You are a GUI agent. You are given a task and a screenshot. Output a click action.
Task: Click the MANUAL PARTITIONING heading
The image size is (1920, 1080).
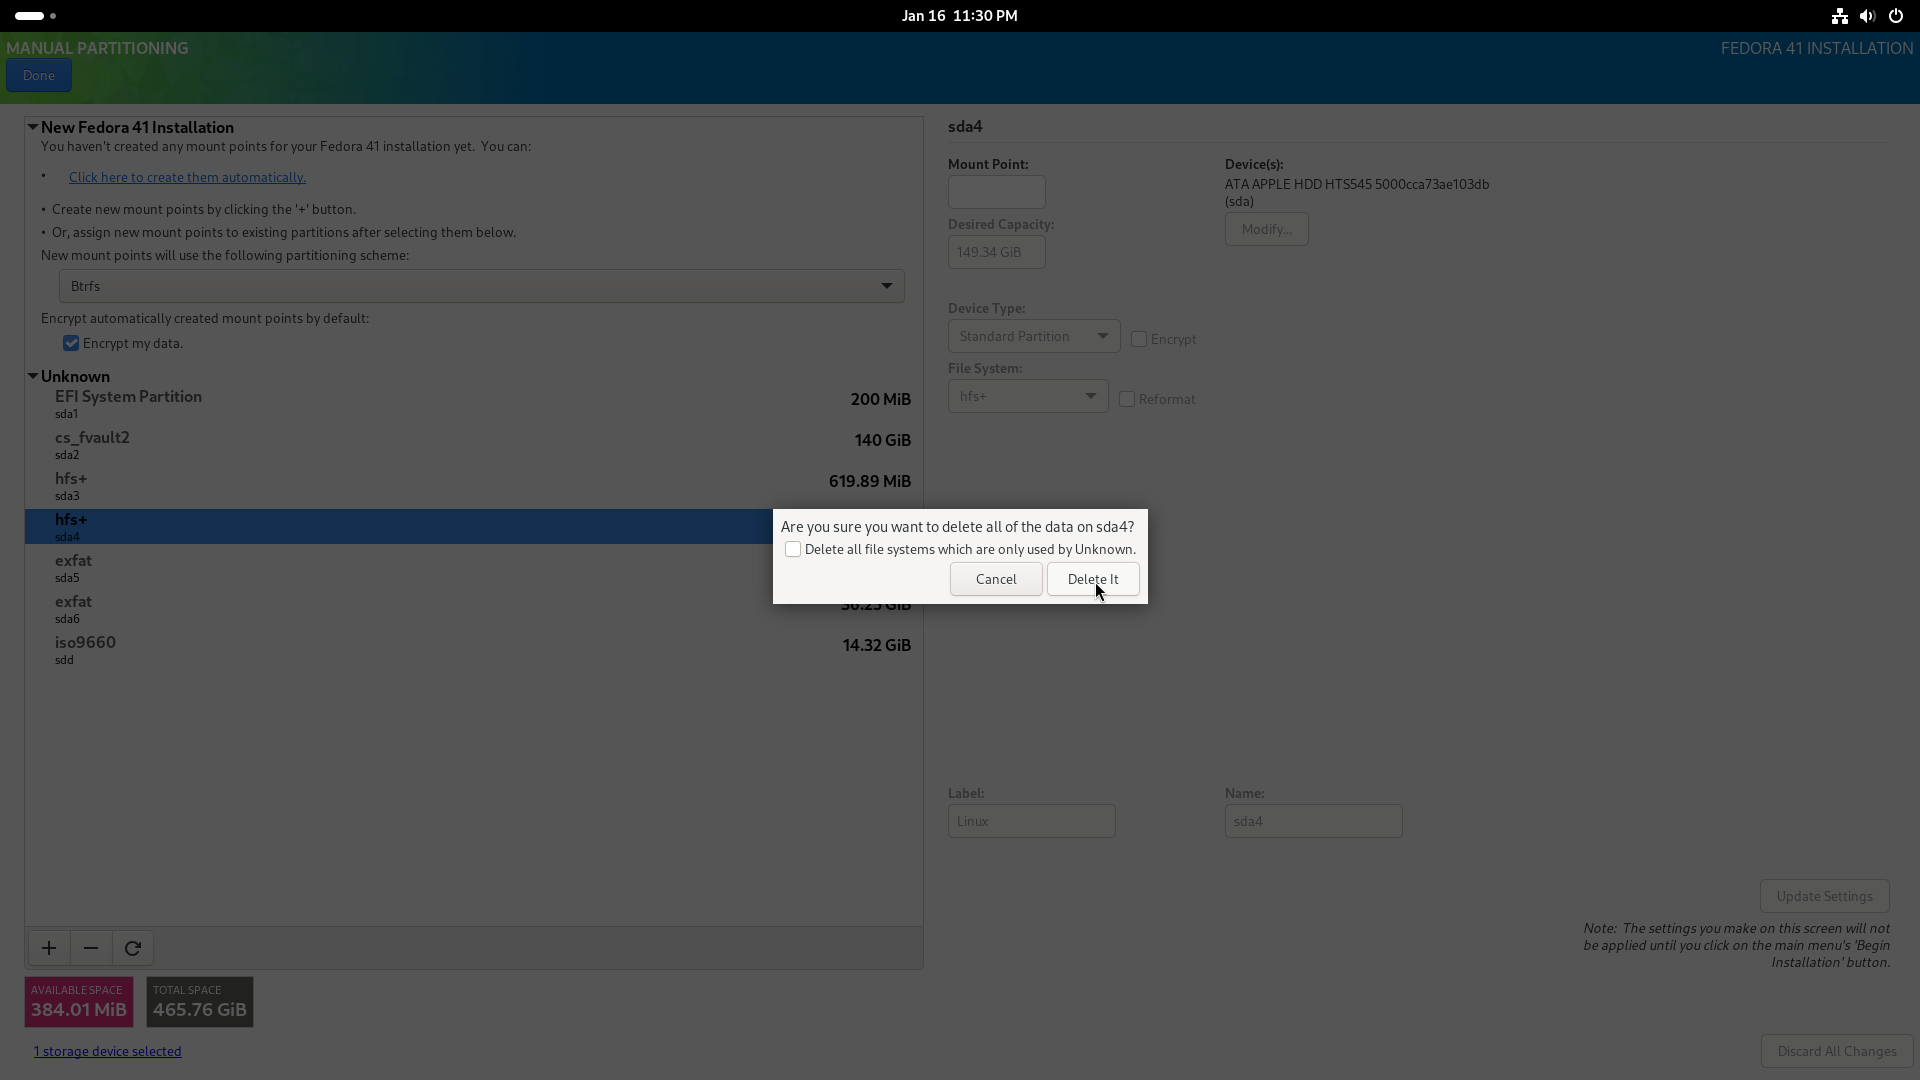tap(97, 48)
